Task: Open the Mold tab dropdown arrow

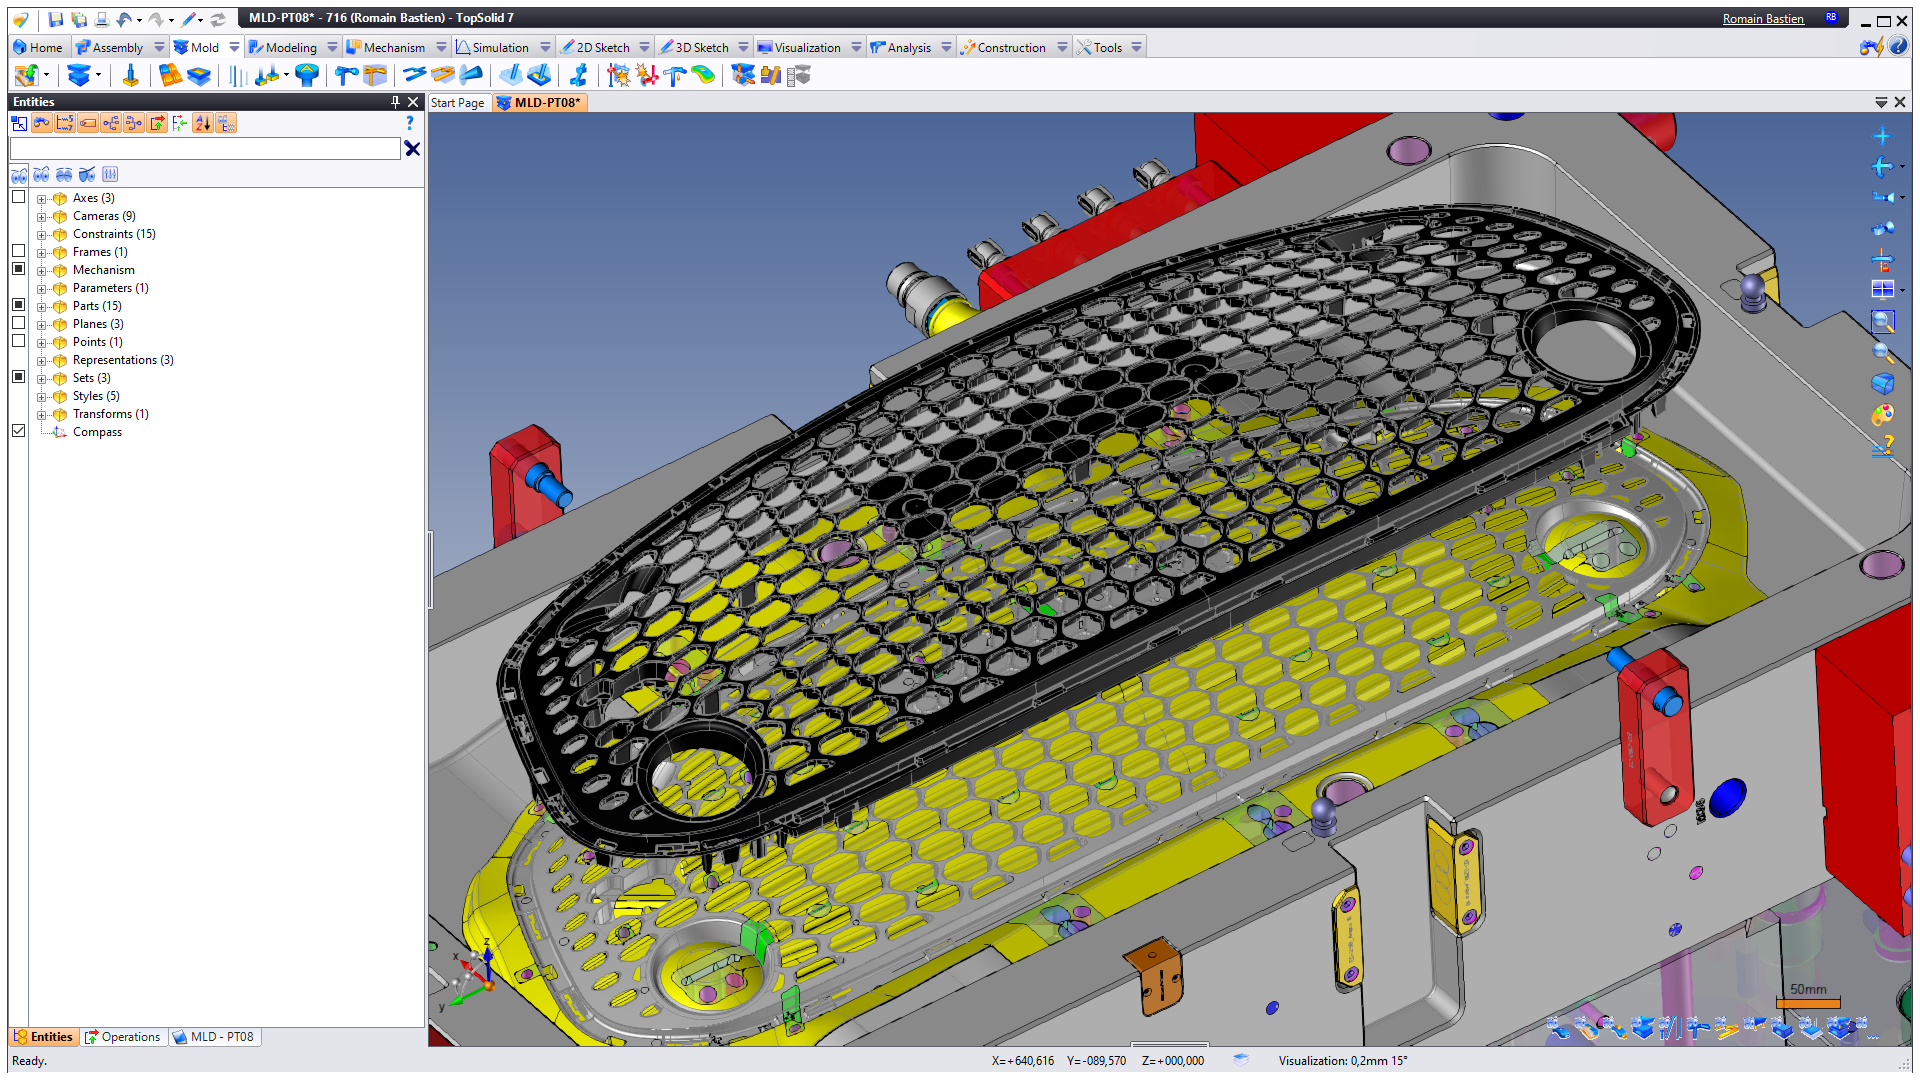Action: pos(234,47)
